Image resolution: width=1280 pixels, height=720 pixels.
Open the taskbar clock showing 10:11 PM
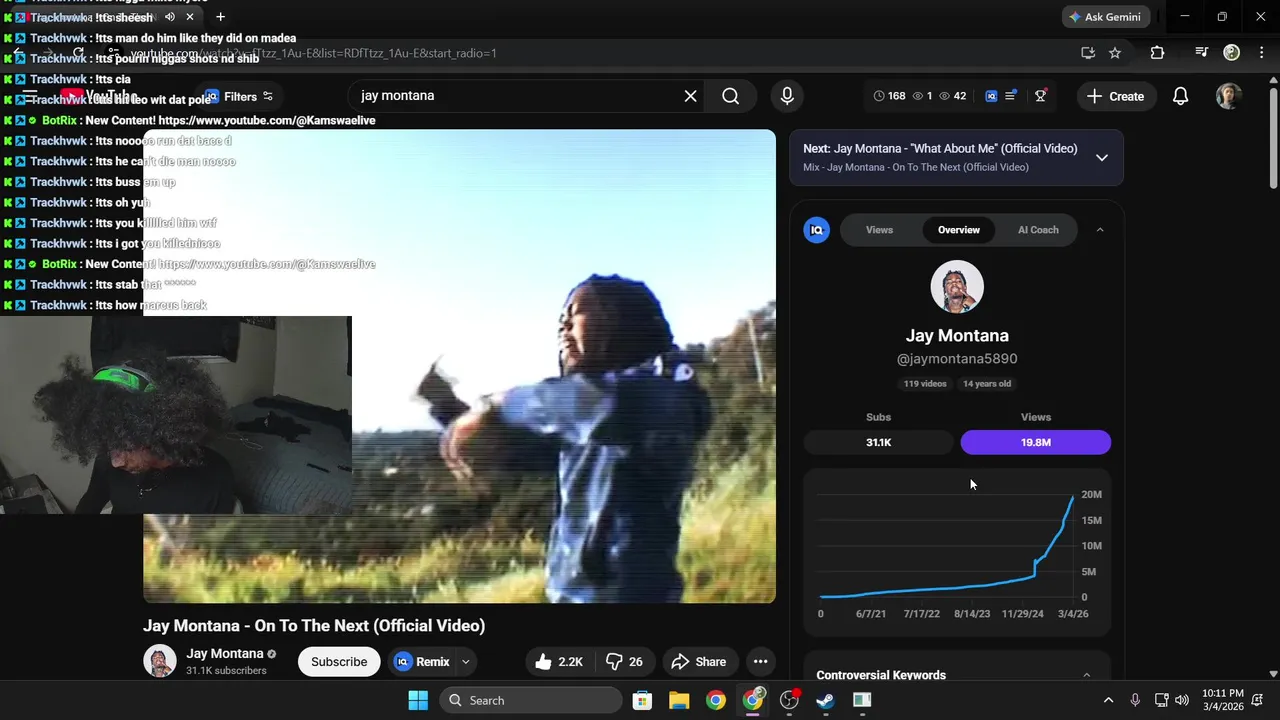tap(1223, 700)
